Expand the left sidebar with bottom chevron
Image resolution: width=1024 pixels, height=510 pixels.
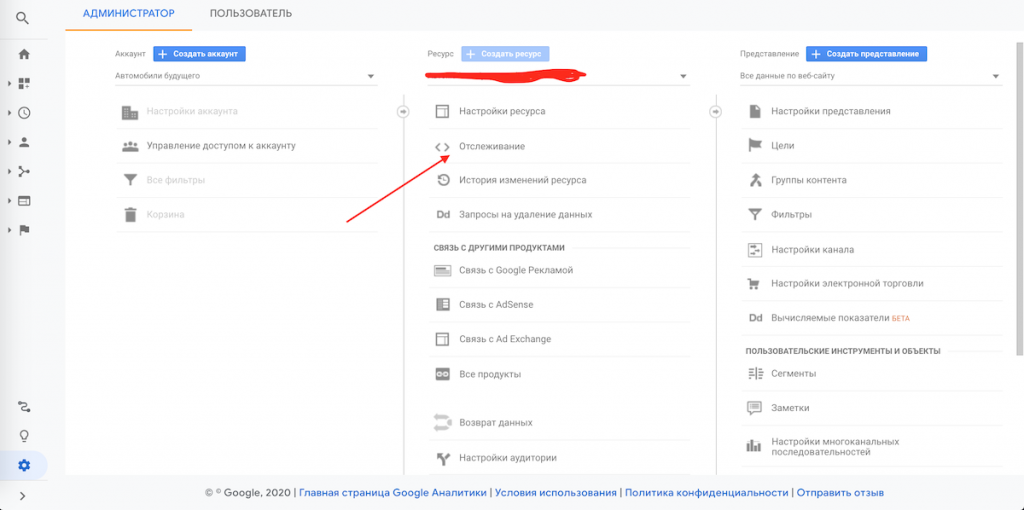24,496
